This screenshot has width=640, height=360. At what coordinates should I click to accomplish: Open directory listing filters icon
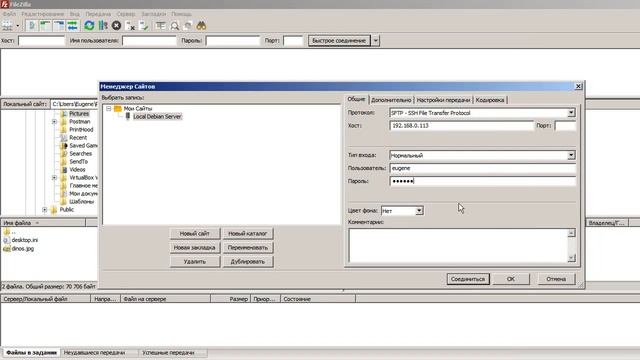tap(160, 26)
